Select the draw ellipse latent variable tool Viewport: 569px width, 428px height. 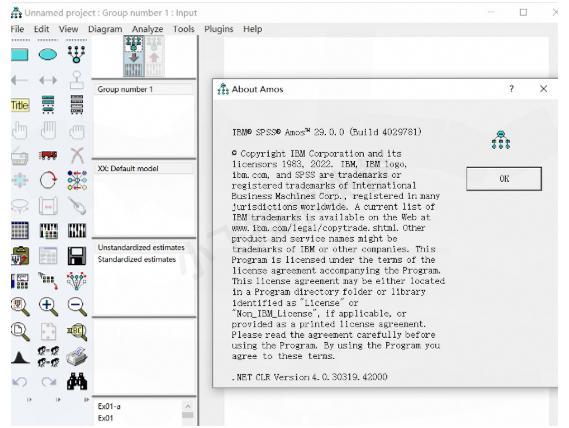pos(48,55)
